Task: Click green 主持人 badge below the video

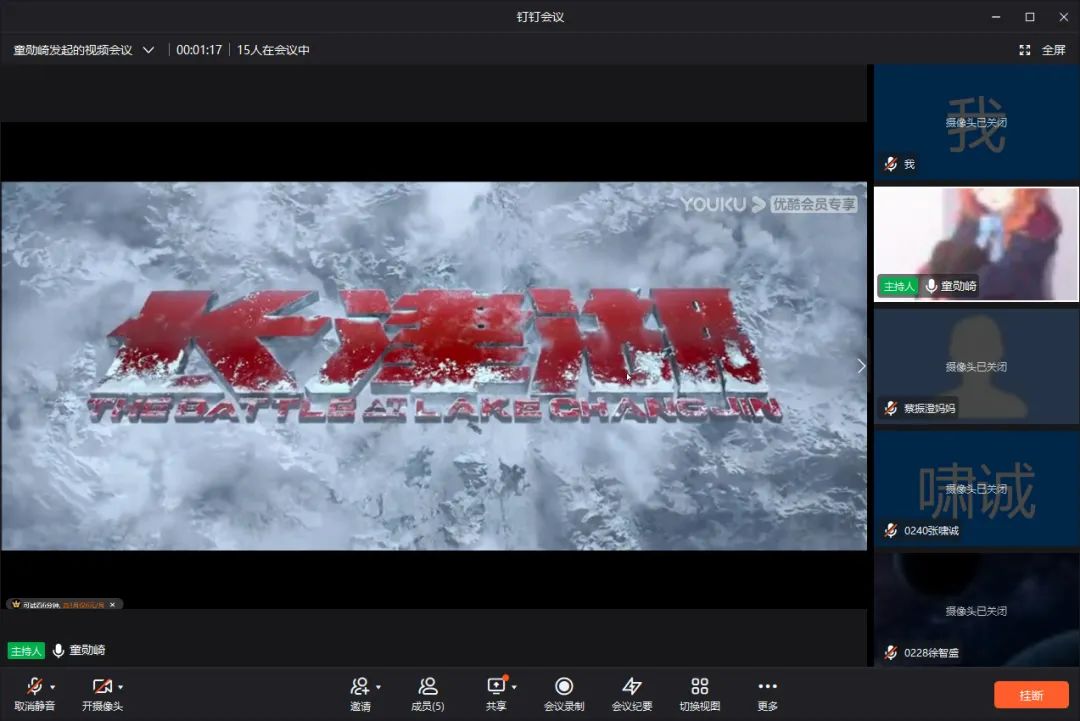Action: tap(26, 651)
